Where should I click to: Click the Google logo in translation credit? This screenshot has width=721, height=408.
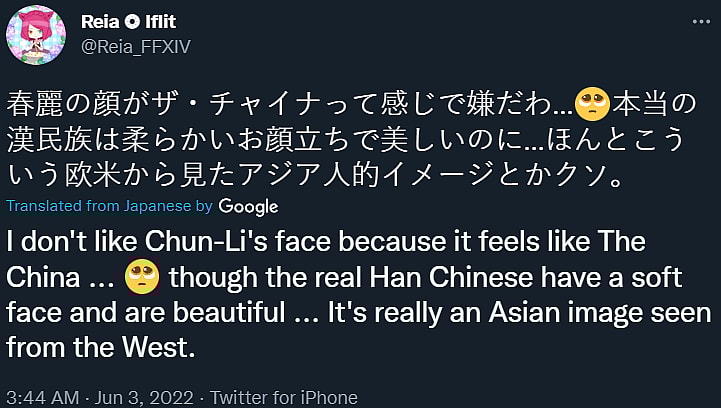(247, 206)
